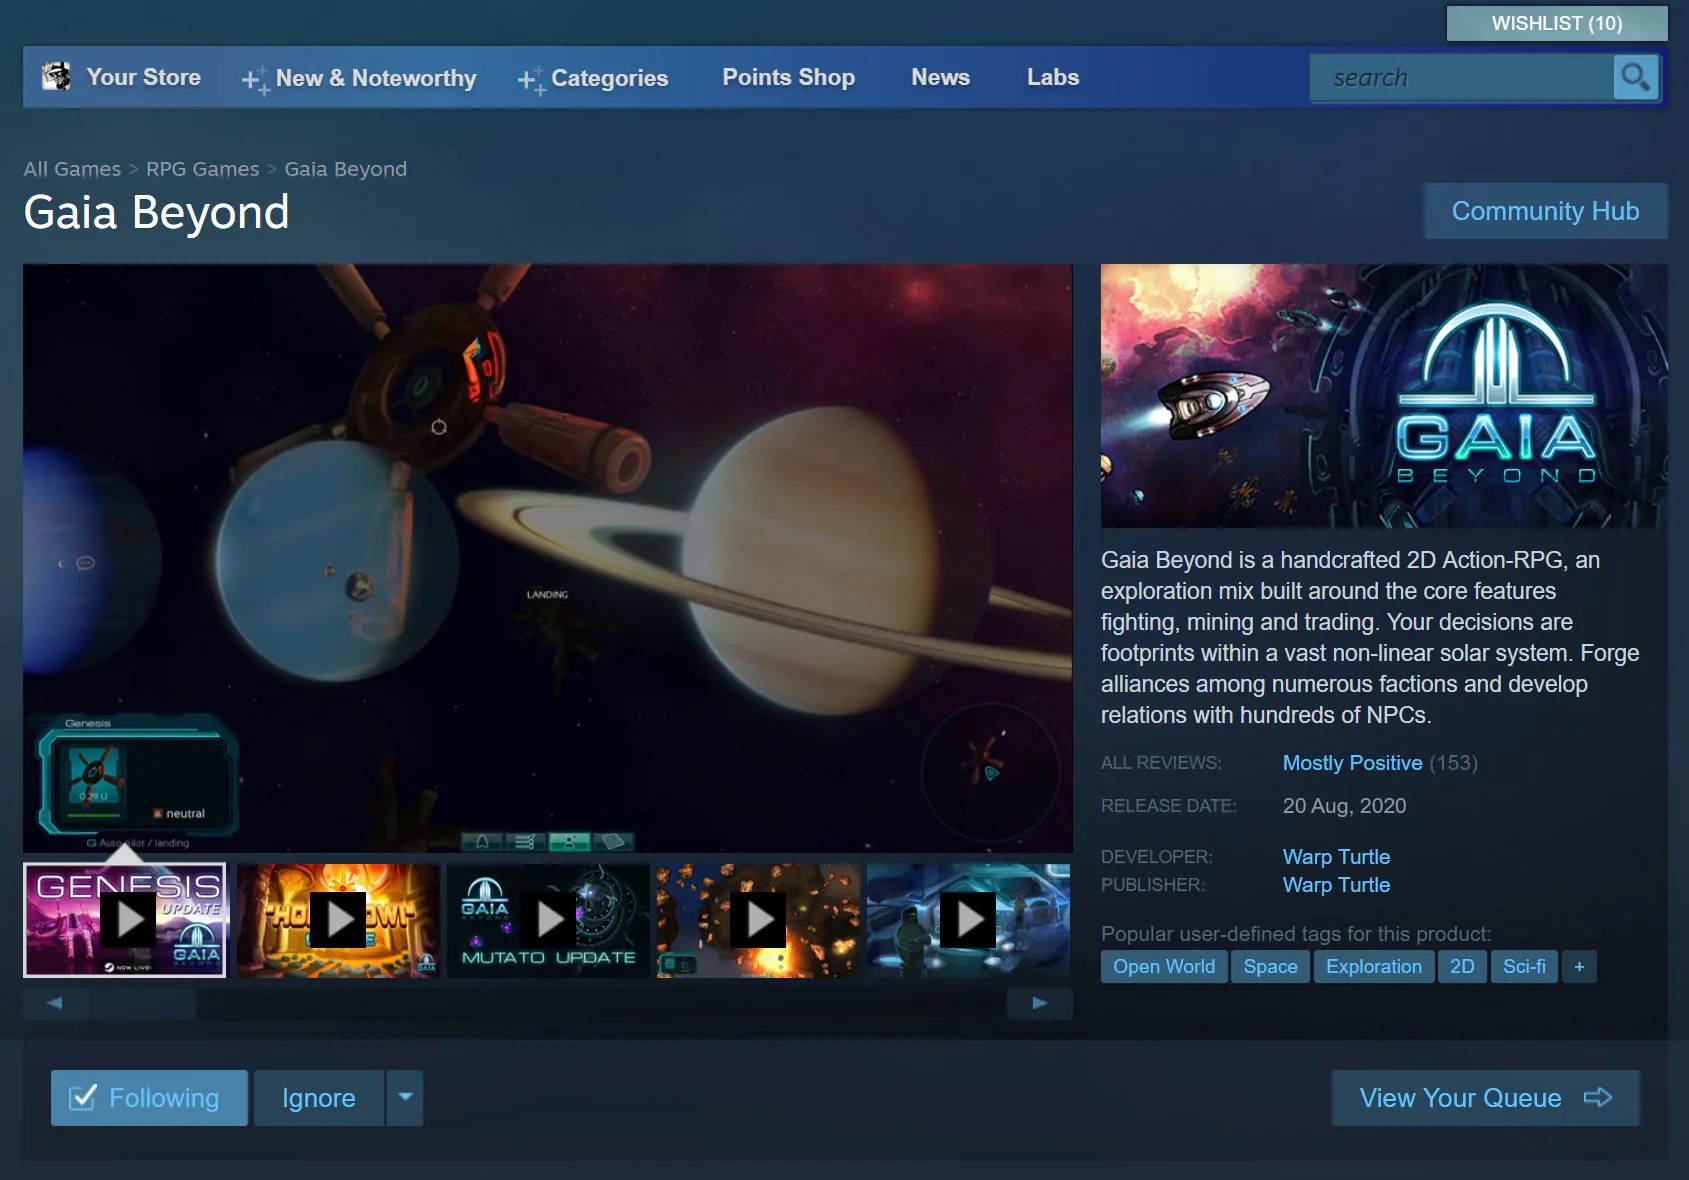
Task: Click the search magnifier icon
Action: pos(1636,77)
